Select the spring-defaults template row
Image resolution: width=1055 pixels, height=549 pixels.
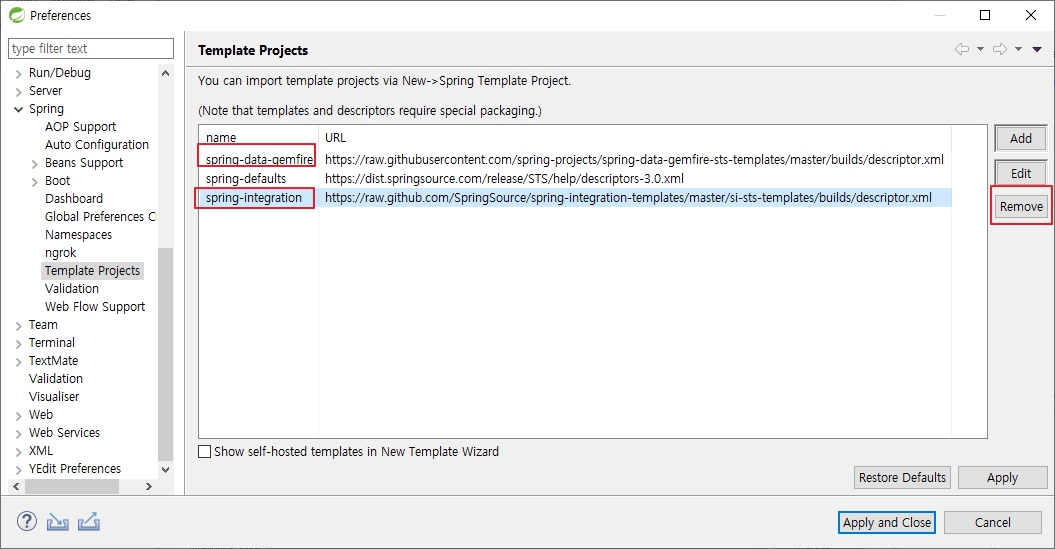[x=575, y=178]
